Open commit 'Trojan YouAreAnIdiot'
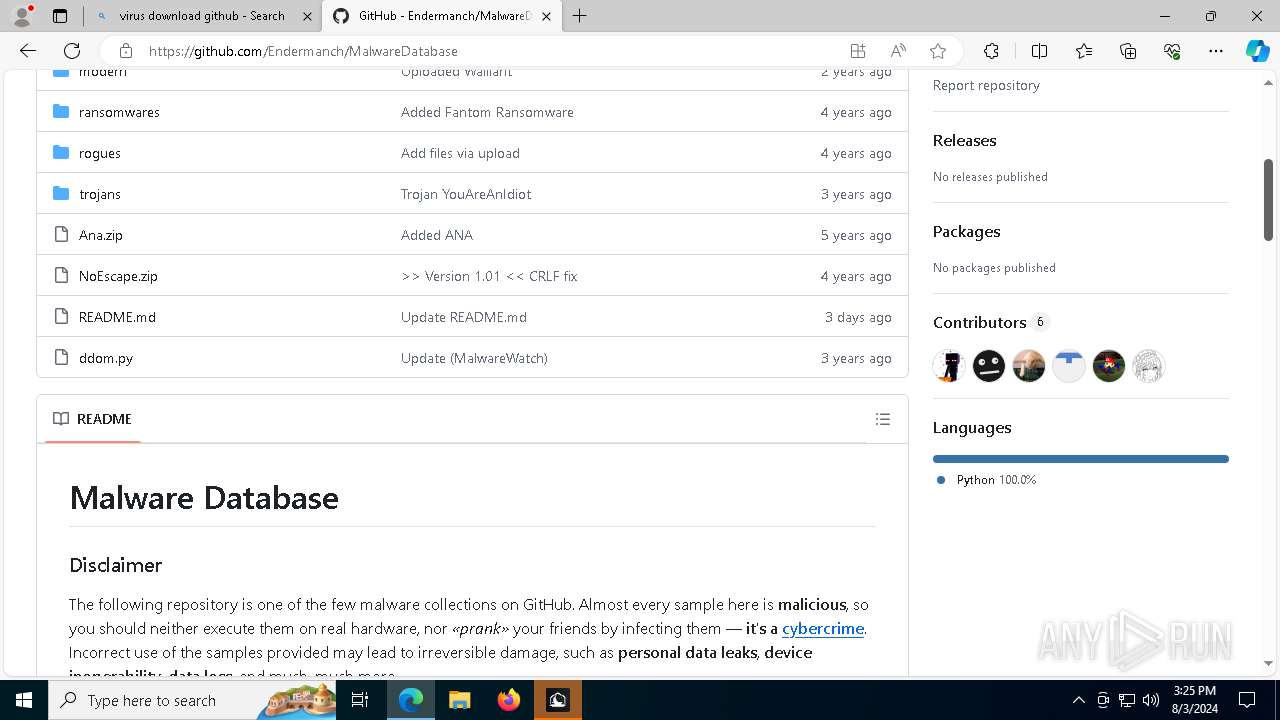1280x720 pixels. (466, 194)
